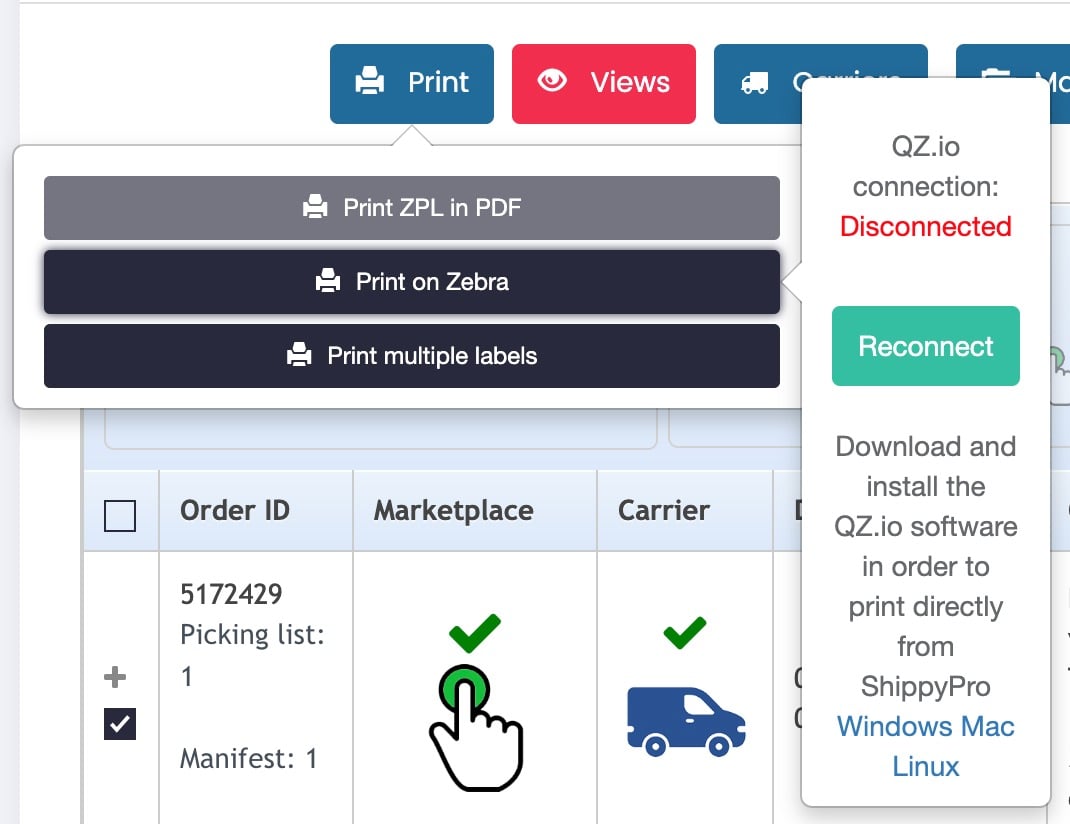
Task: Select the printer icon on the Print button
Action: click(x=371, y=83)
